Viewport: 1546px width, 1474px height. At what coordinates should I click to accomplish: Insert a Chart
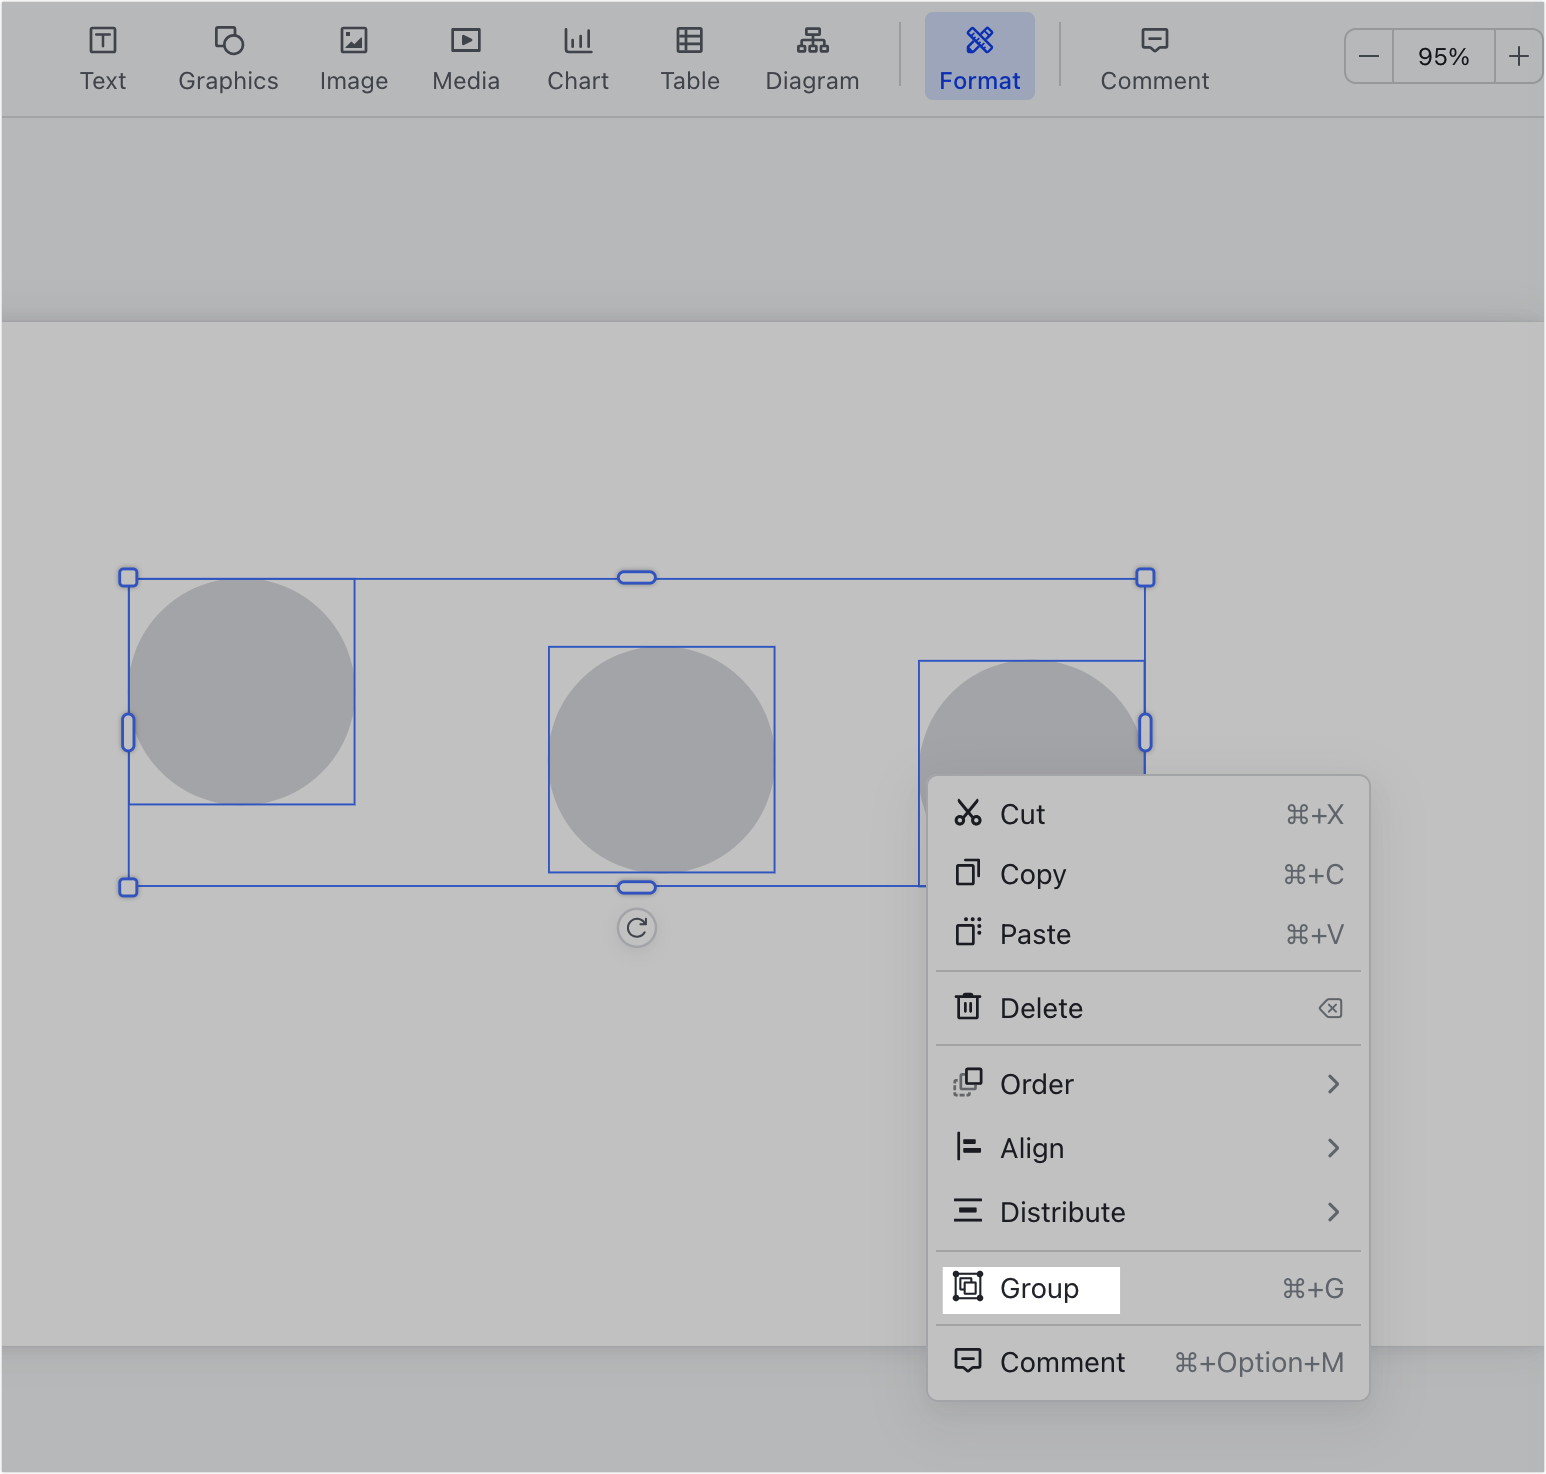pyautogui.click(x=577, y=57)
